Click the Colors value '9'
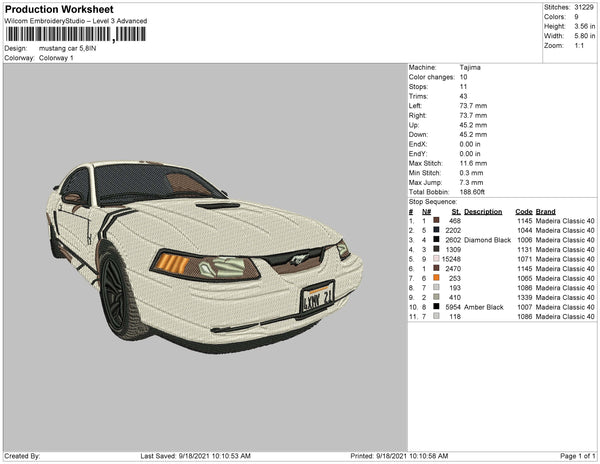600x464 pixels. point(576,17)
